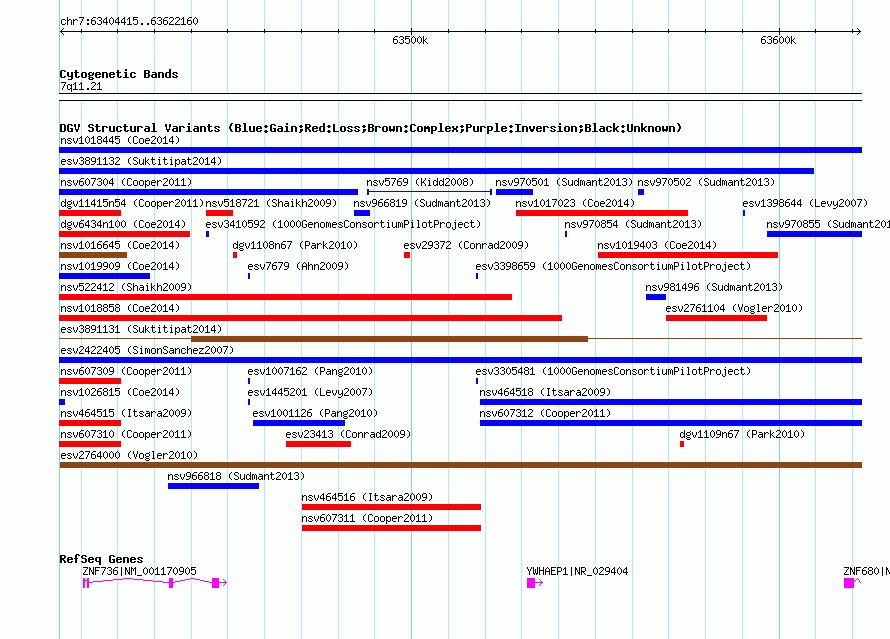Select nsv1026815 (Coe2014) label
Viewport: 890px width, 639px height.
(x=120, y=392)
